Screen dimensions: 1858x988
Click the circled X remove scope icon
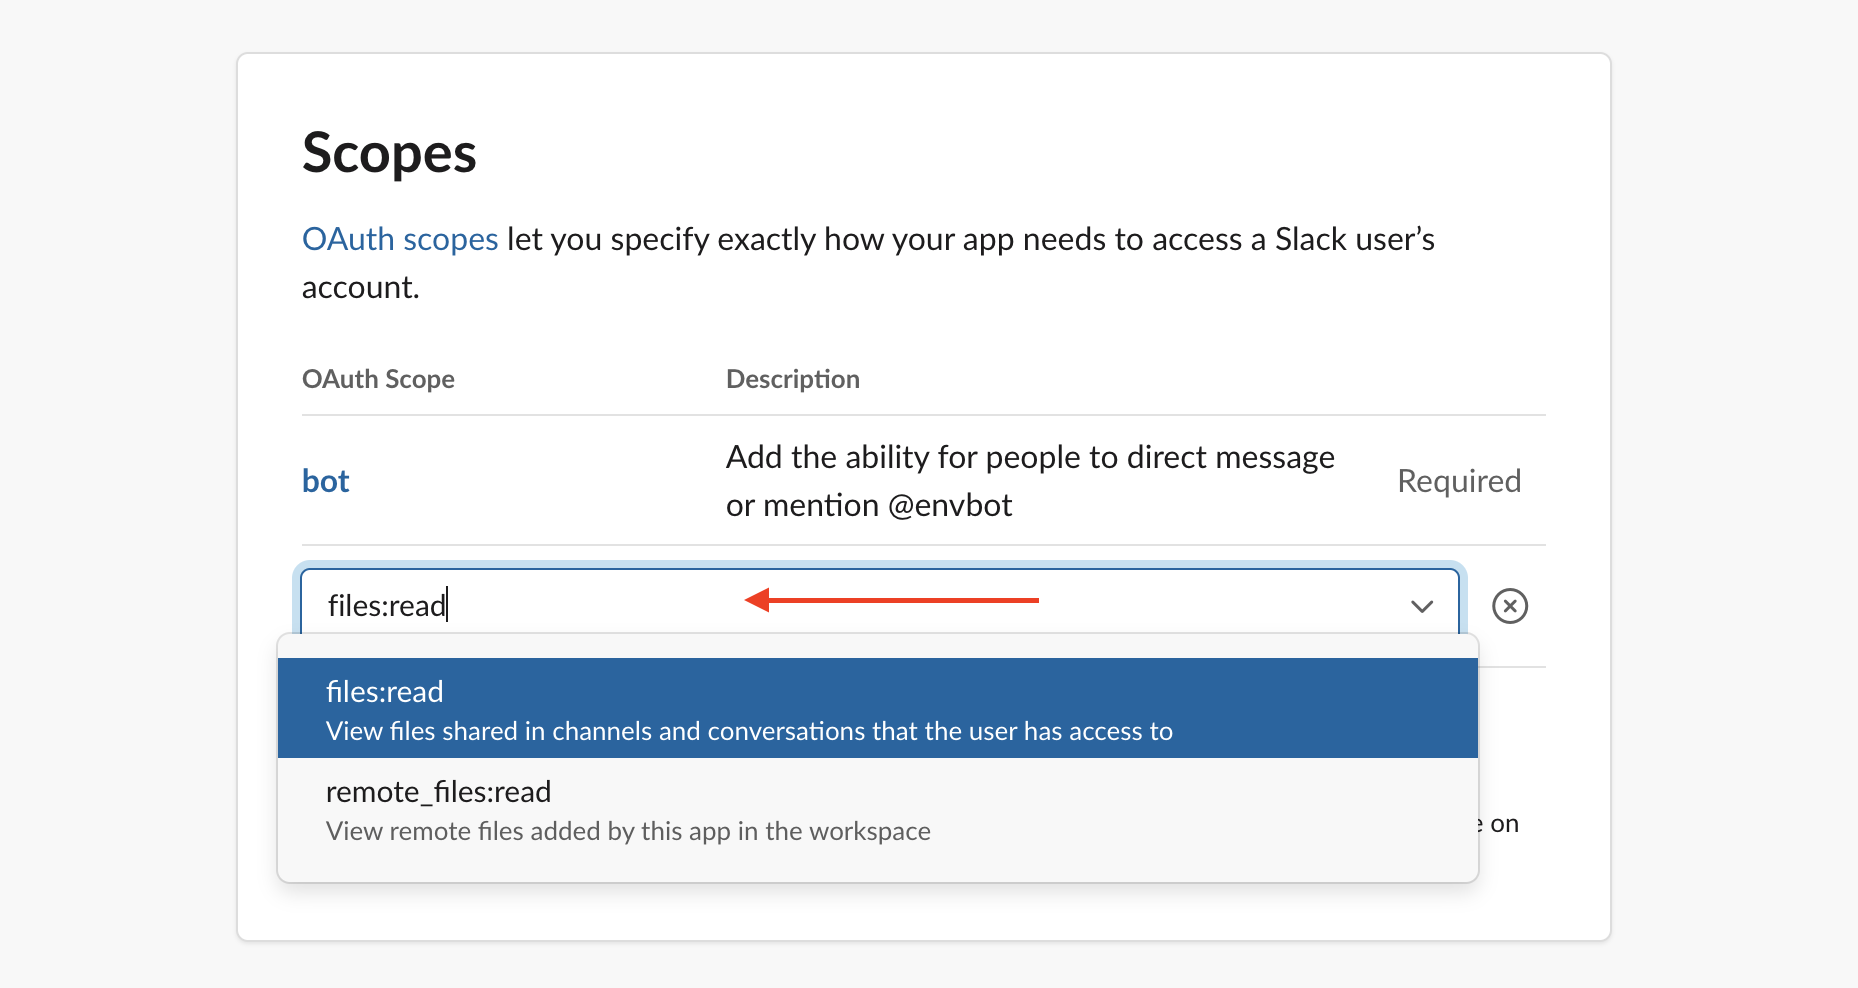[1509, 606]
